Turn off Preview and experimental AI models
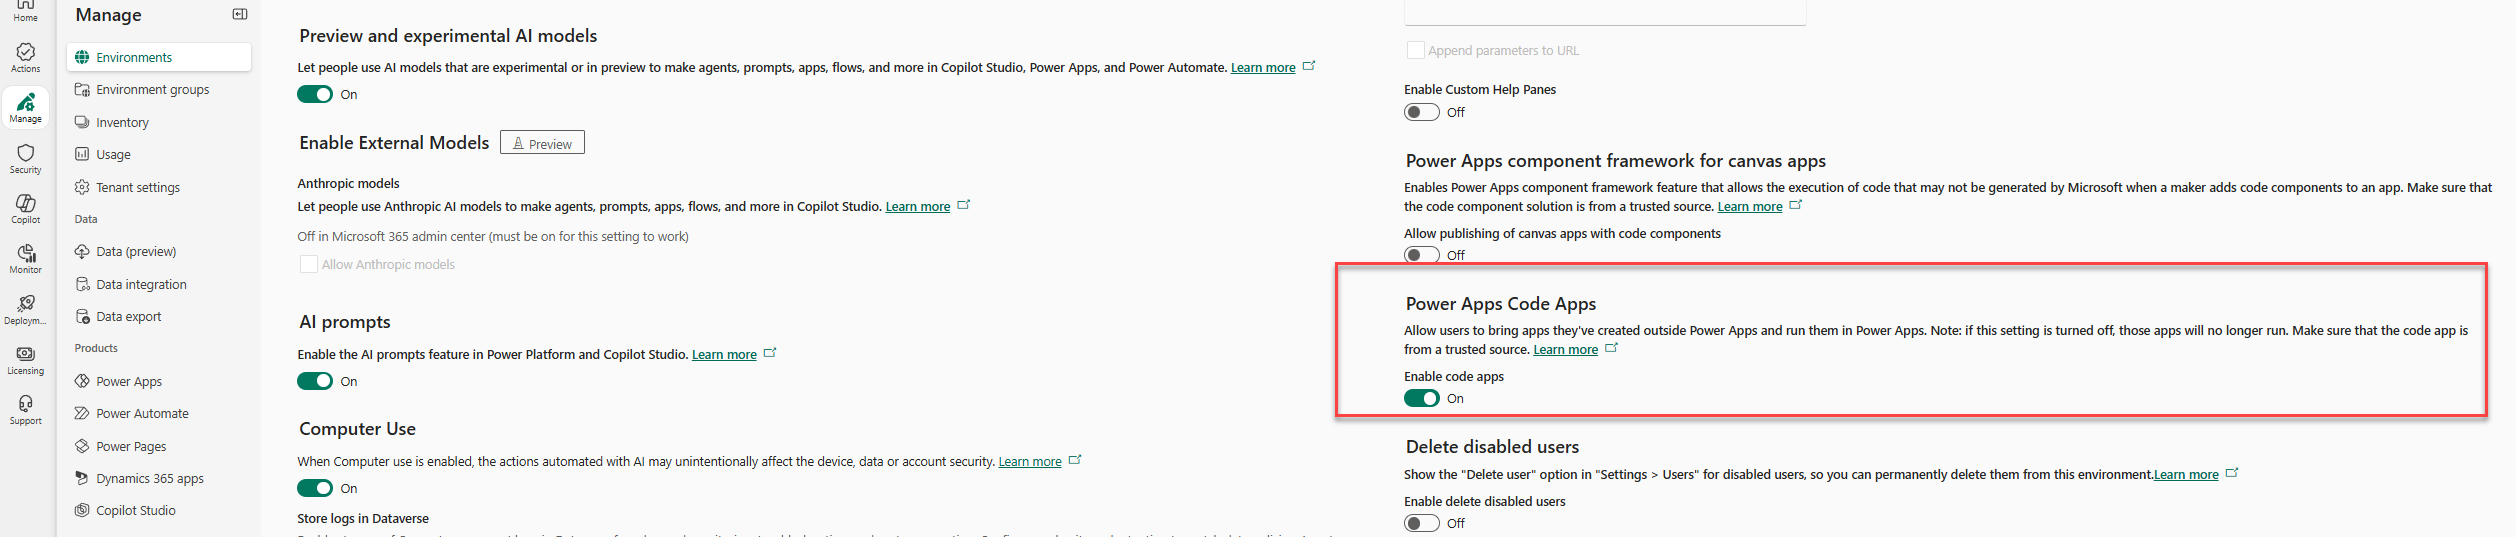 click(x=315, y=94)
